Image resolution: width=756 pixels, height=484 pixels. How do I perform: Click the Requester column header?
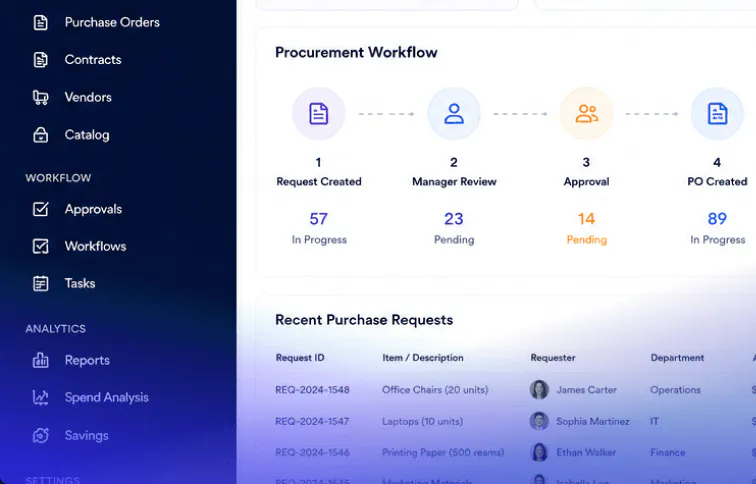[x=553, y=358]
